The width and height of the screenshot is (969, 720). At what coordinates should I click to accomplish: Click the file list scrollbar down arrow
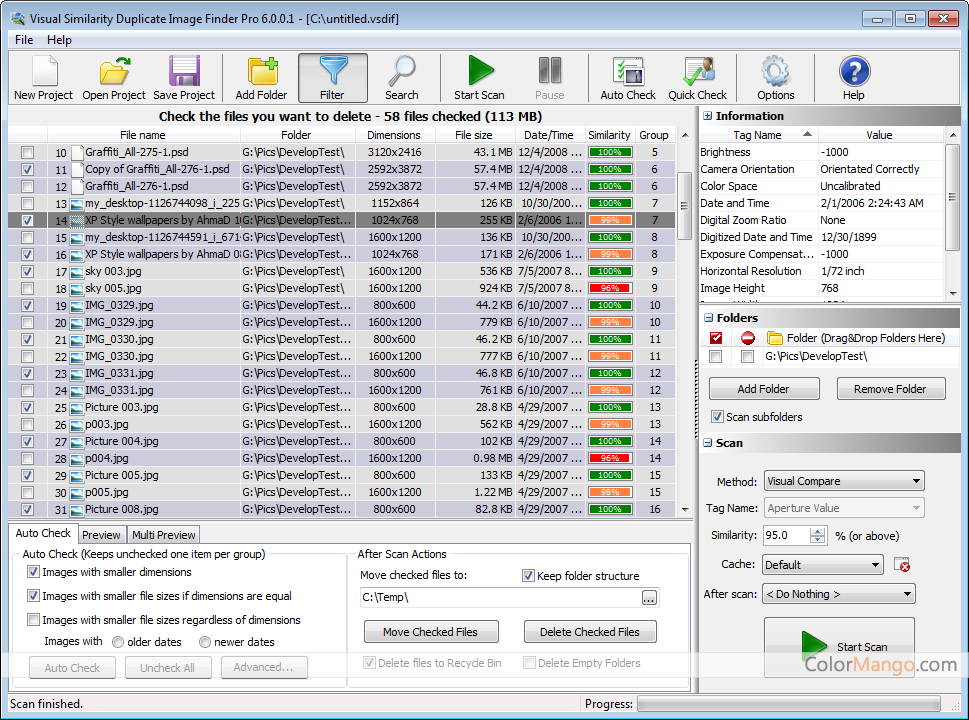(x=685, y=510)
